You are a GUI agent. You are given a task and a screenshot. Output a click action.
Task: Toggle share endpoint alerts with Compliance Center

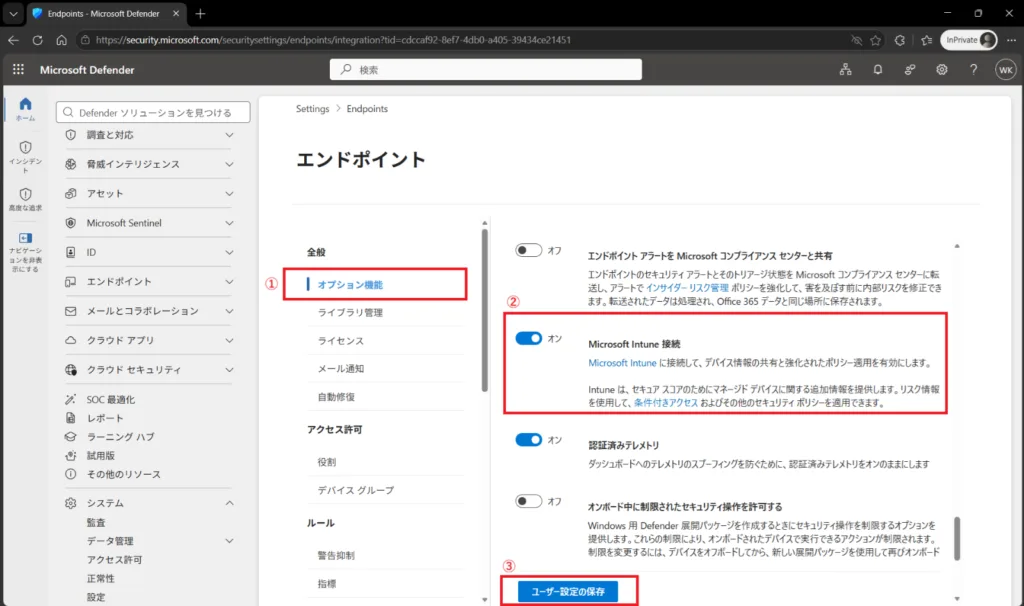[528, 250]
